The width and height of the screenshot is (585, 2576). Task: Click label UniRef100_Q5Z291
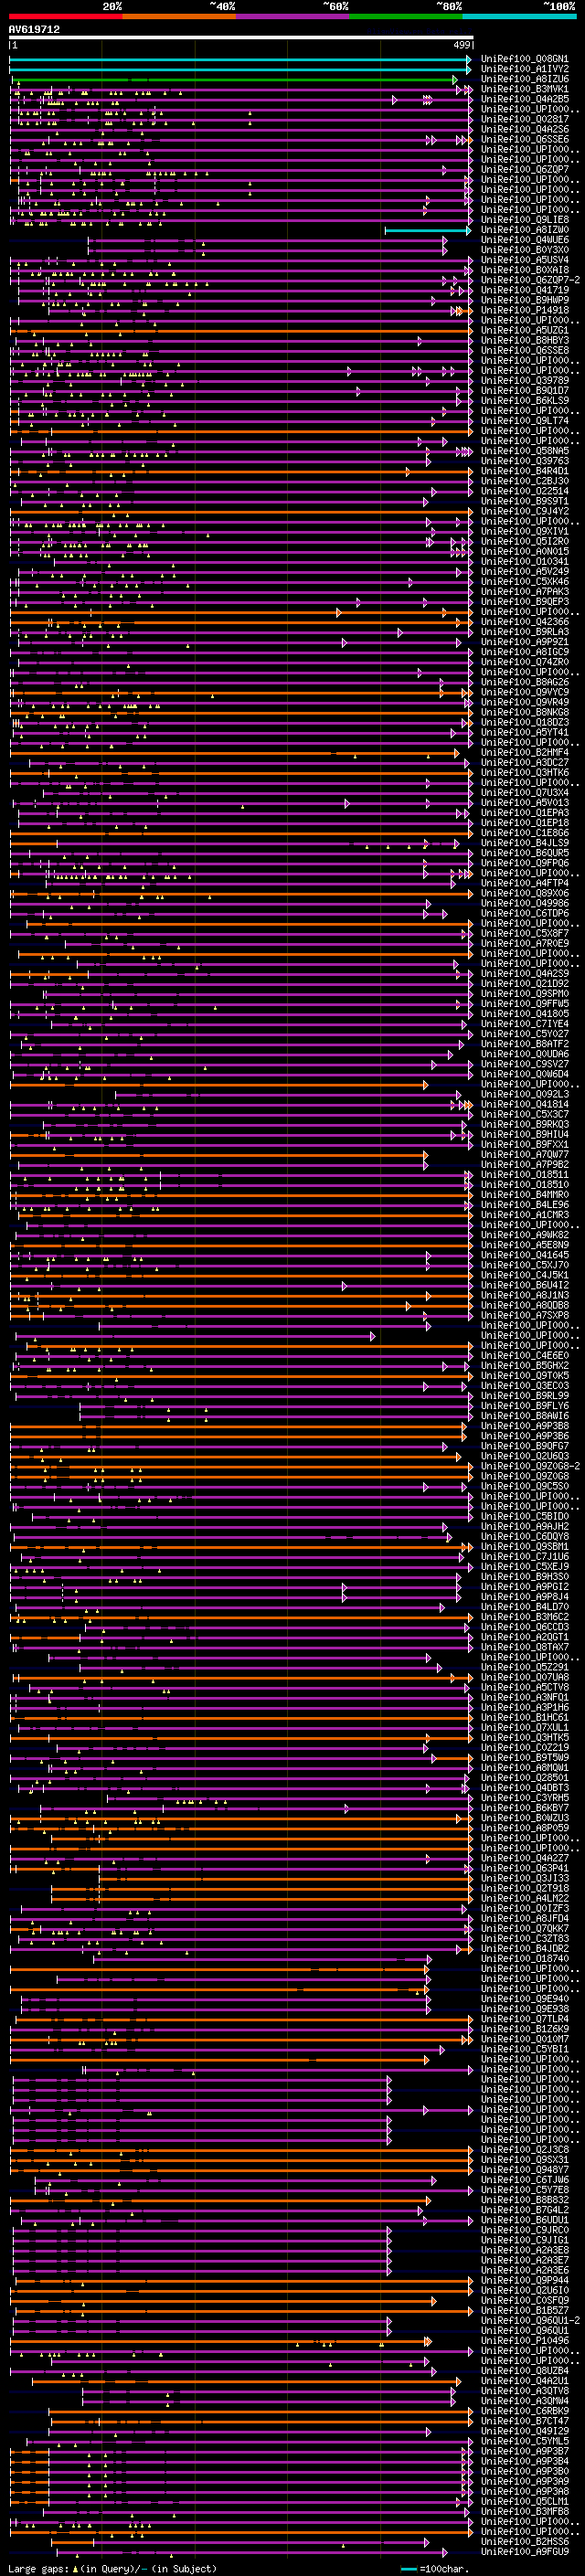pos(525,1666)
